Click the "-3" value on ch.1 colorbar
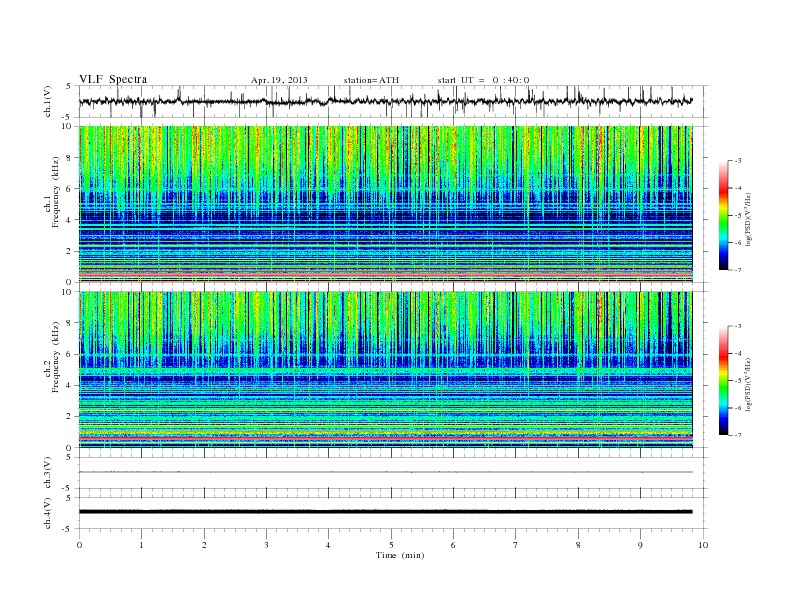 (x=738, y=161)
